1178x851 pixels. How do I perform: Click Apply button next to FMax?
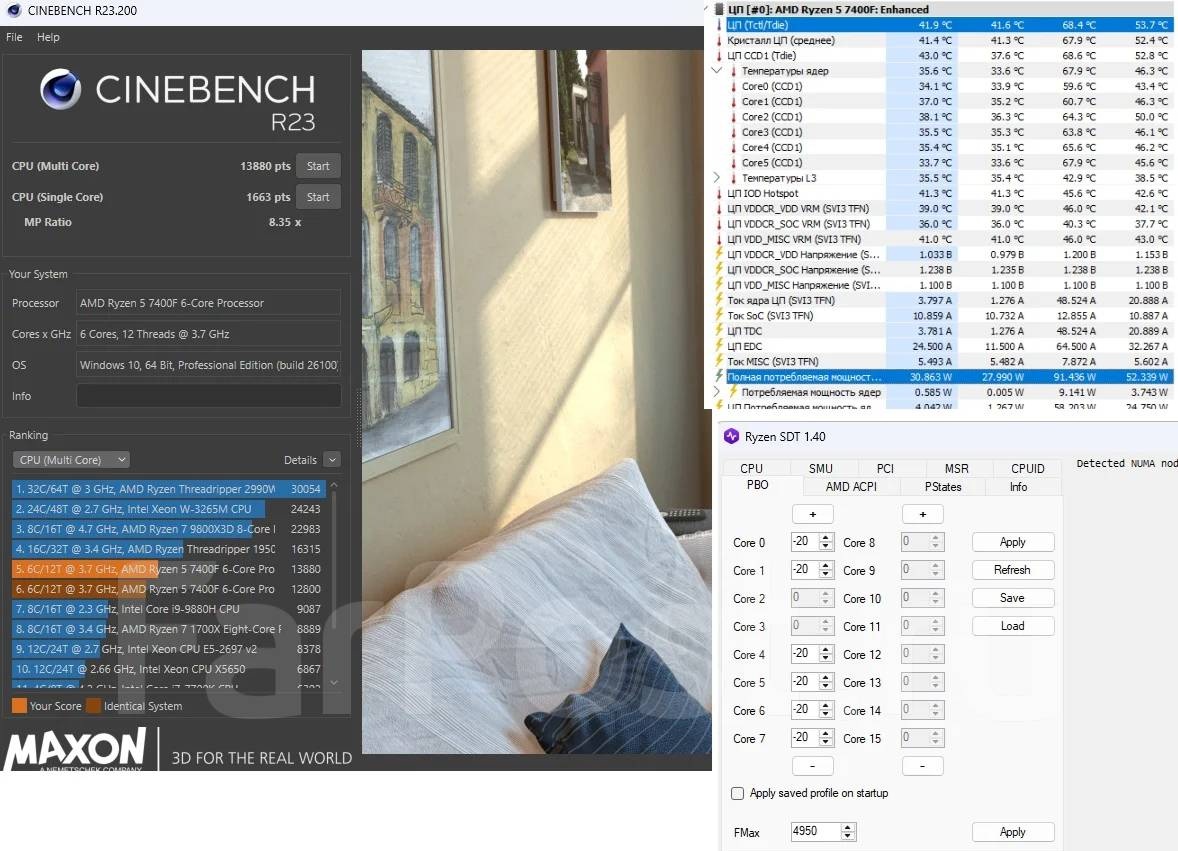pyautogui.click(x=1013, y=831)
